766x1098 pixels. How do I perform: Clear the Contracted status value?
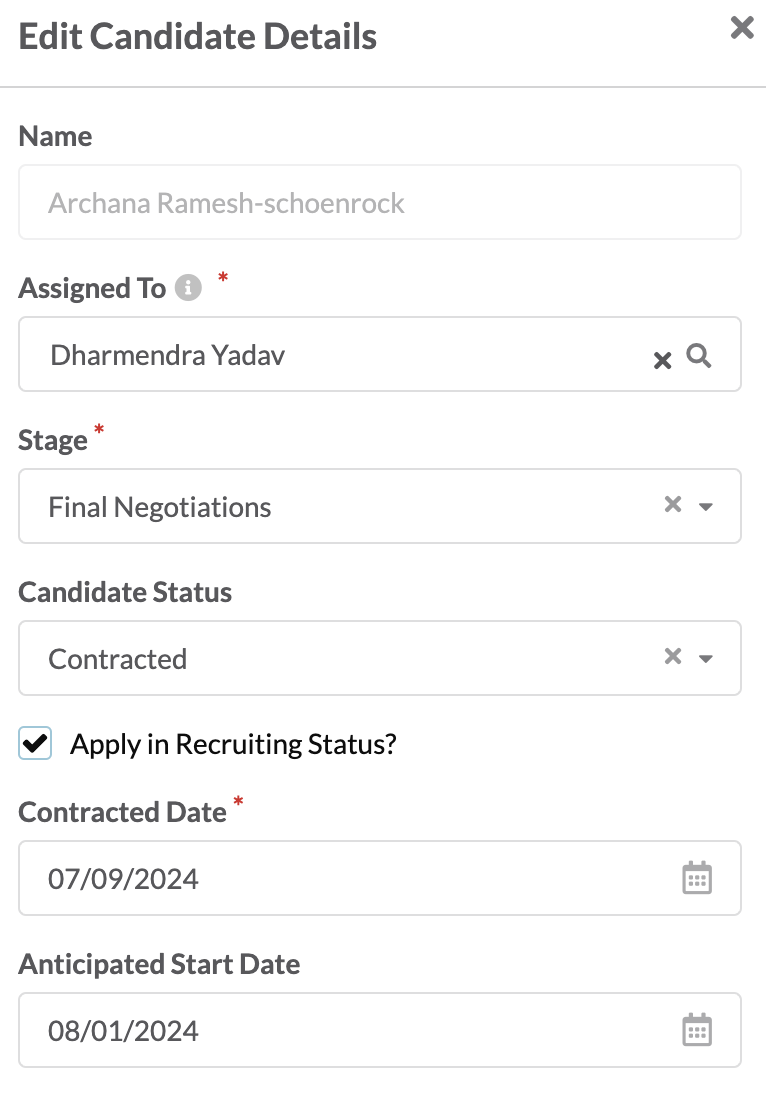(x=673, y=656)
